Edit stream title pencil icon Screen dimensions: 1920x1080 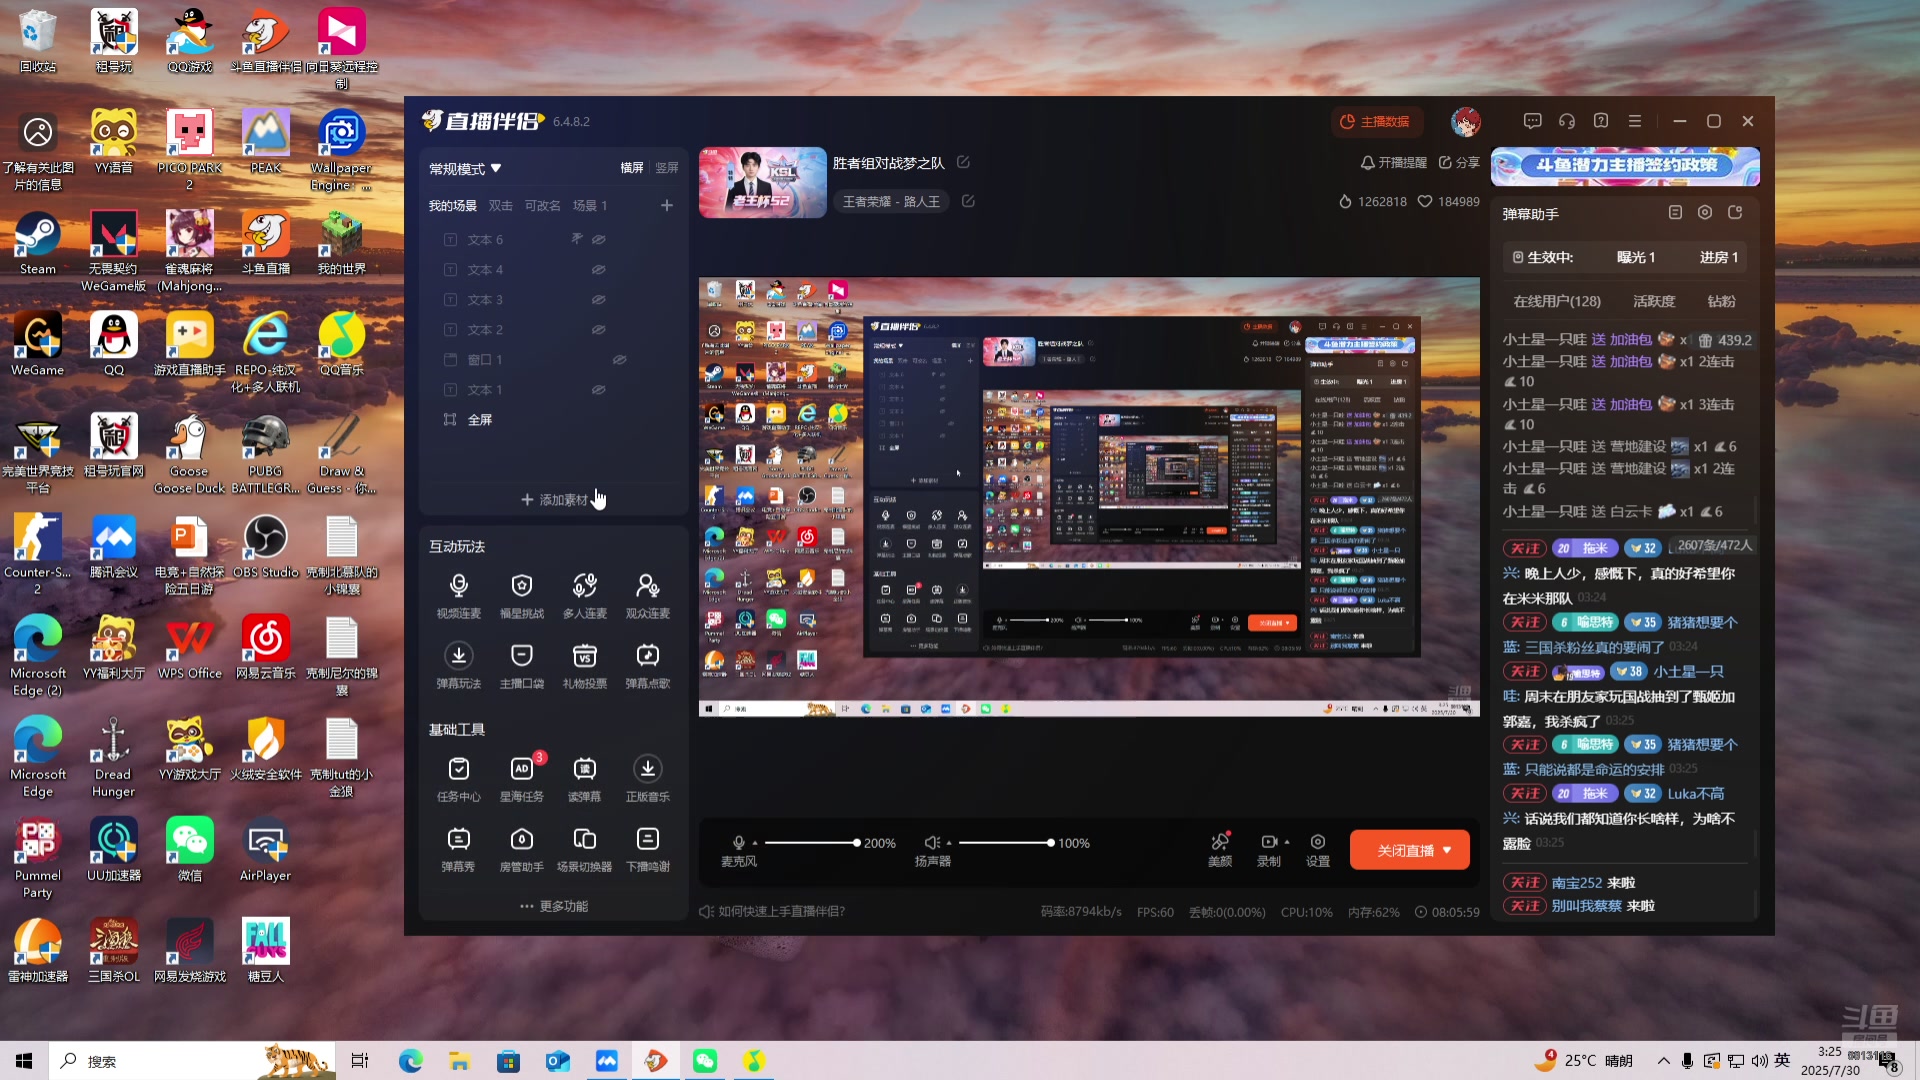pos(963,162)
